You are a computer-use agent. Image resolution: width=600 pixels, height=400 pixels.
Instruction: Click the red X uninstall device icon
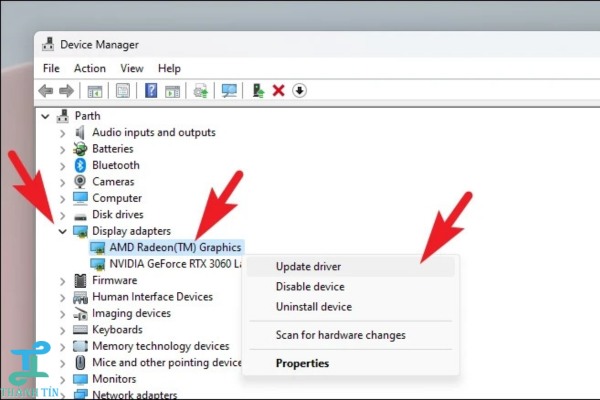[279, 91]
